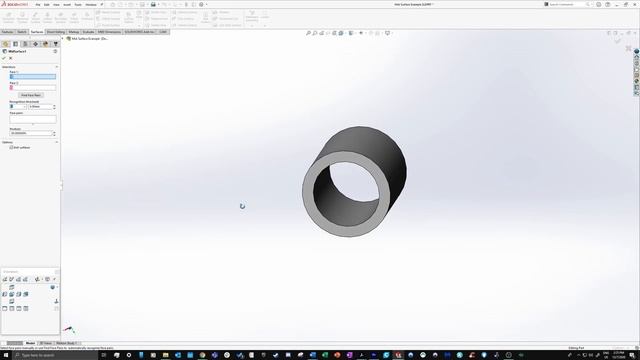Open help for the MidSurface1 PropertyManager
The width and height of the screenshot is (640, 360).
[55, 51]
